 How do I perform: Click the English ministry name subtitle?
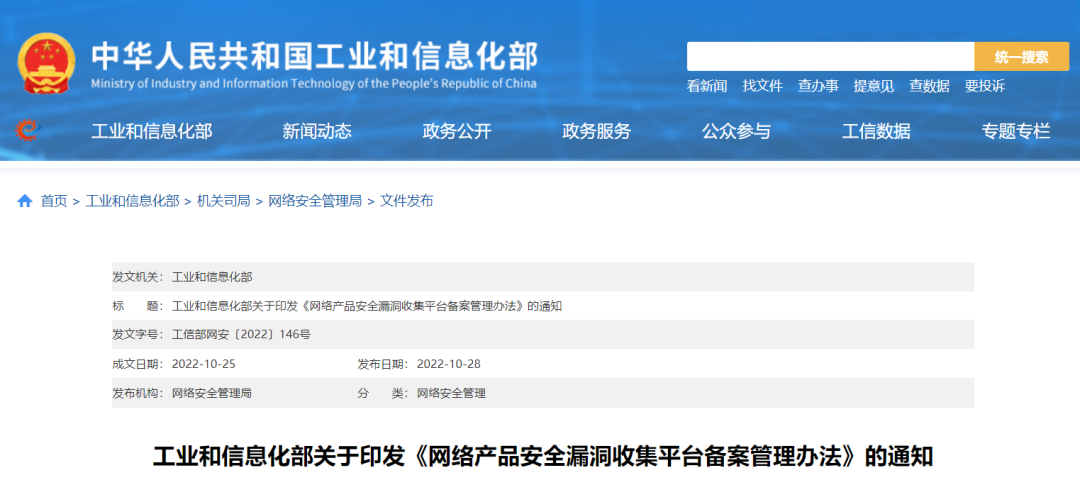click(313, 84)
